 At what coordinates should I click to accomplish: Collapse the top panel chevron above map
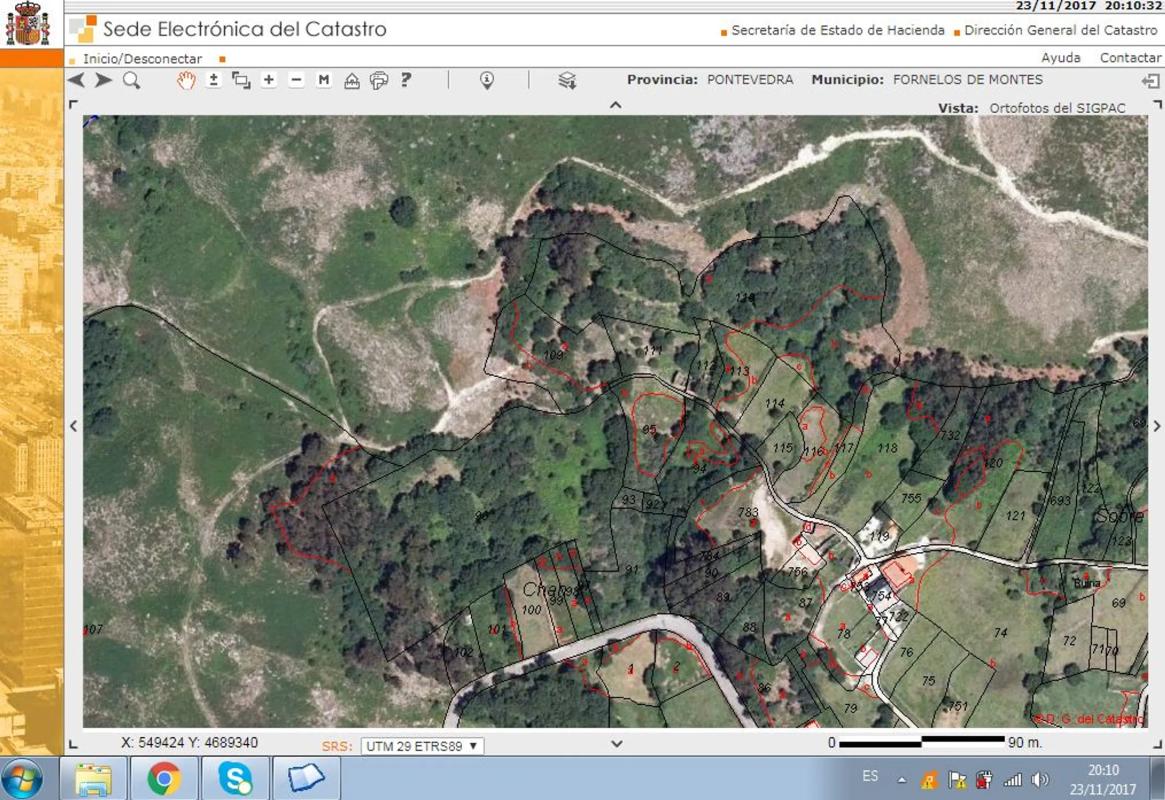click(616, 104)
